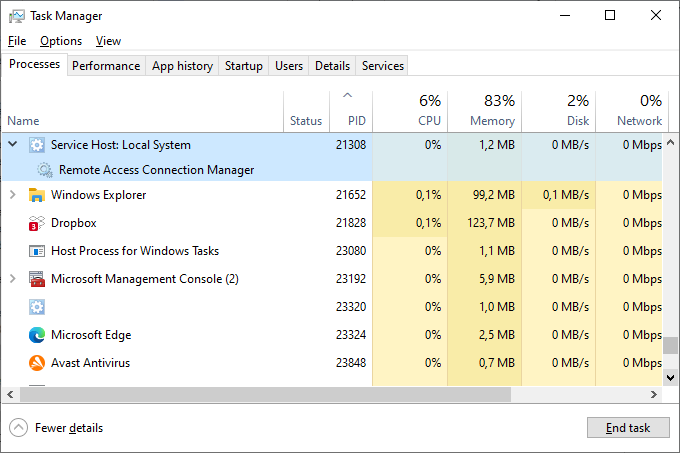Click the Dropbox process icon
The image size is (680, 453).
click(x=37, y=223)
